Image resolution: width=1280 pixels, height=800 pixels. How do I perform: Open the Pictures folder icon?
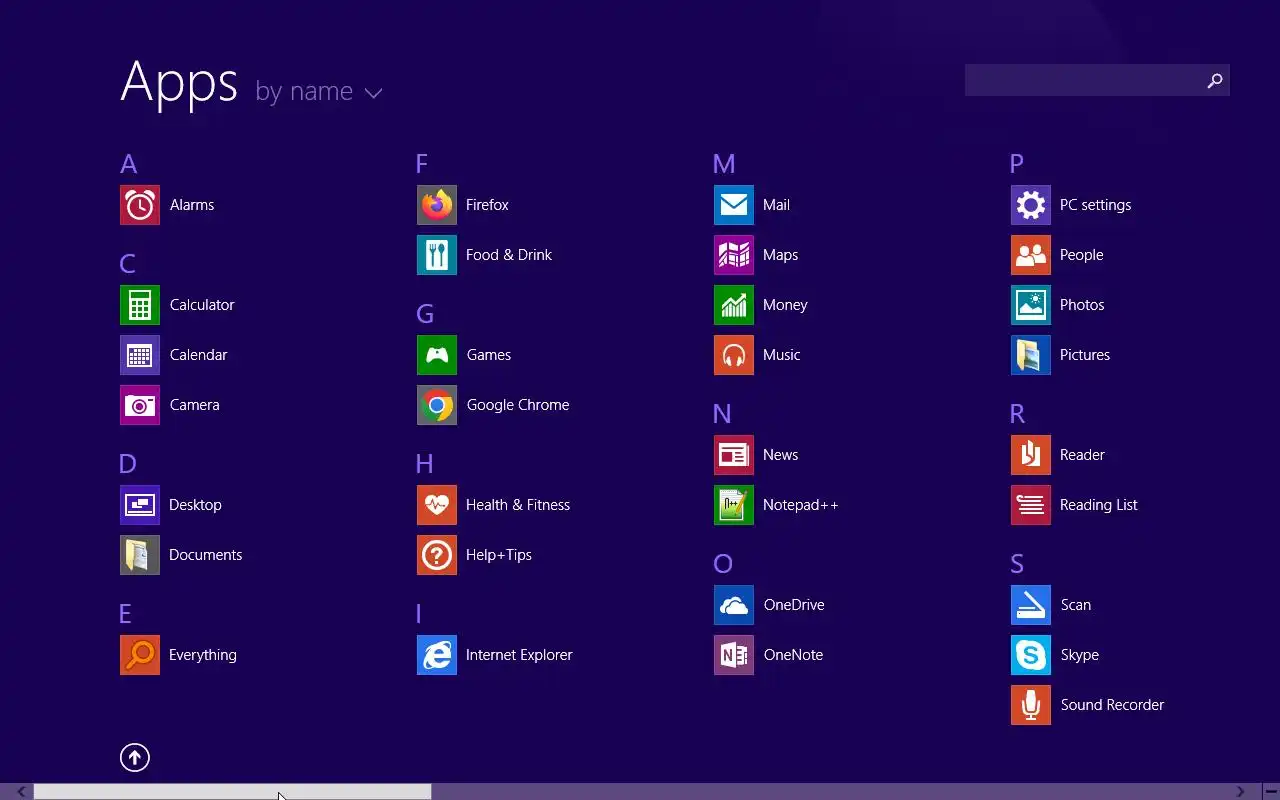tap(1031, 355)
